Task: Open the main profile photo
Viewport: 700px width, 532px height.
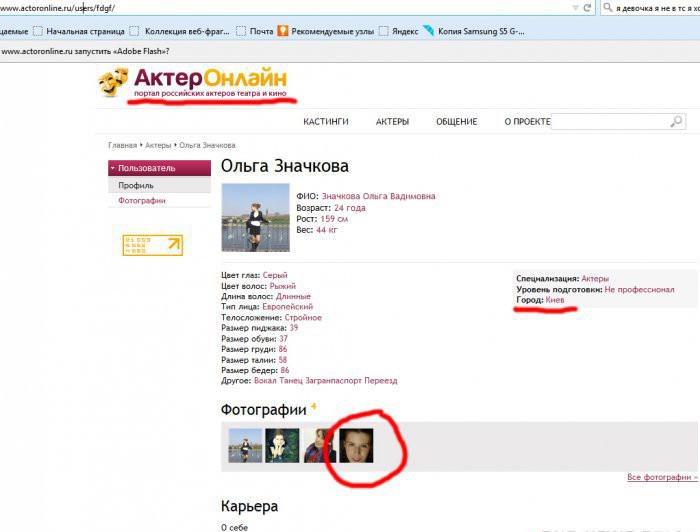Action: 255,217
